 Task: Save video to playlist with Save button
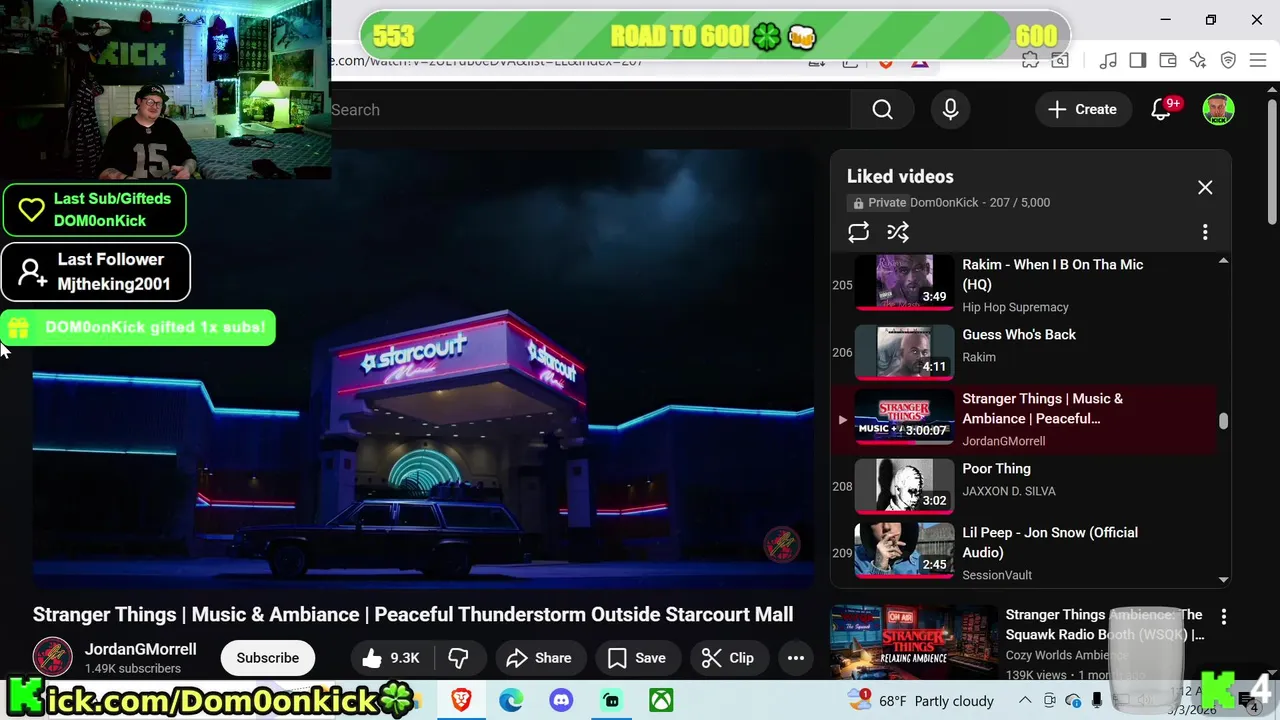[637, 658]
